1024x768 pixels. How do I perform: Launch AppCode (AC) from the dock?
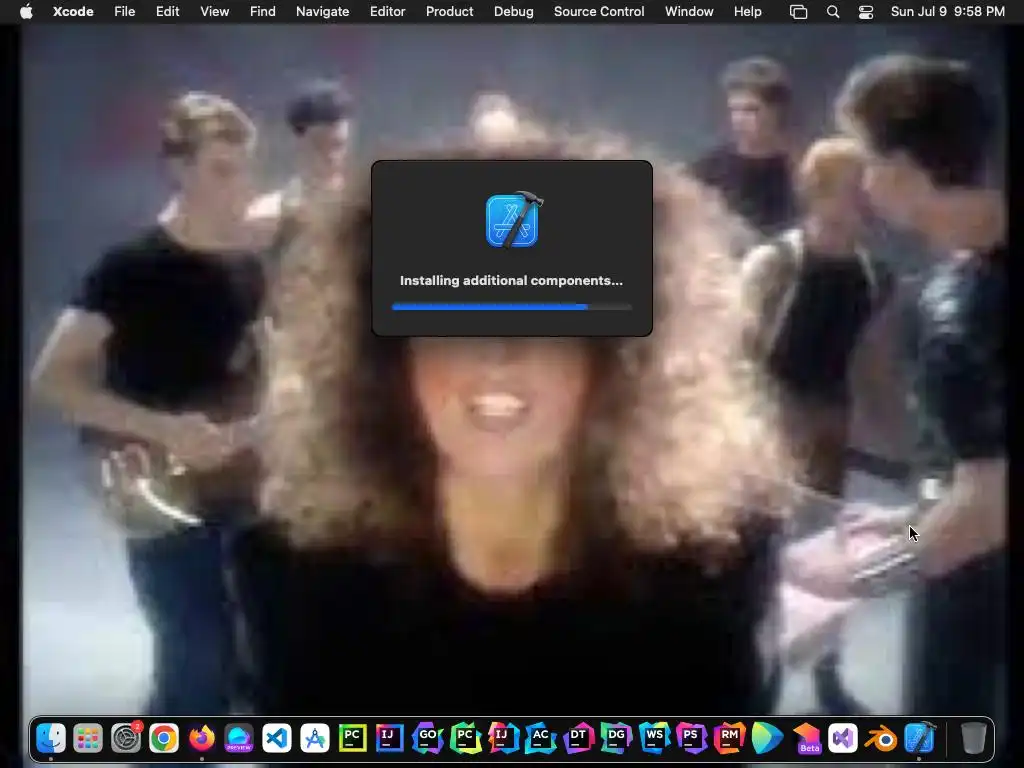[x=541, y=739]
